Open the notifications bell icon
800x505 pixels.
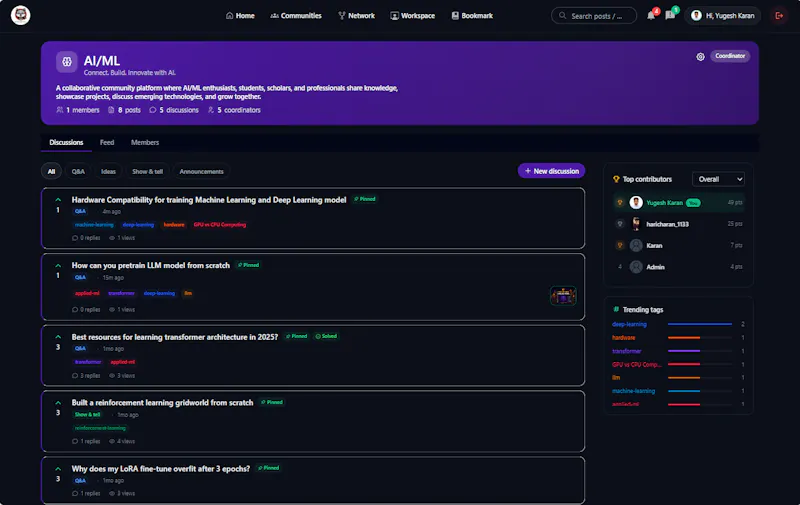pos(651,16)
